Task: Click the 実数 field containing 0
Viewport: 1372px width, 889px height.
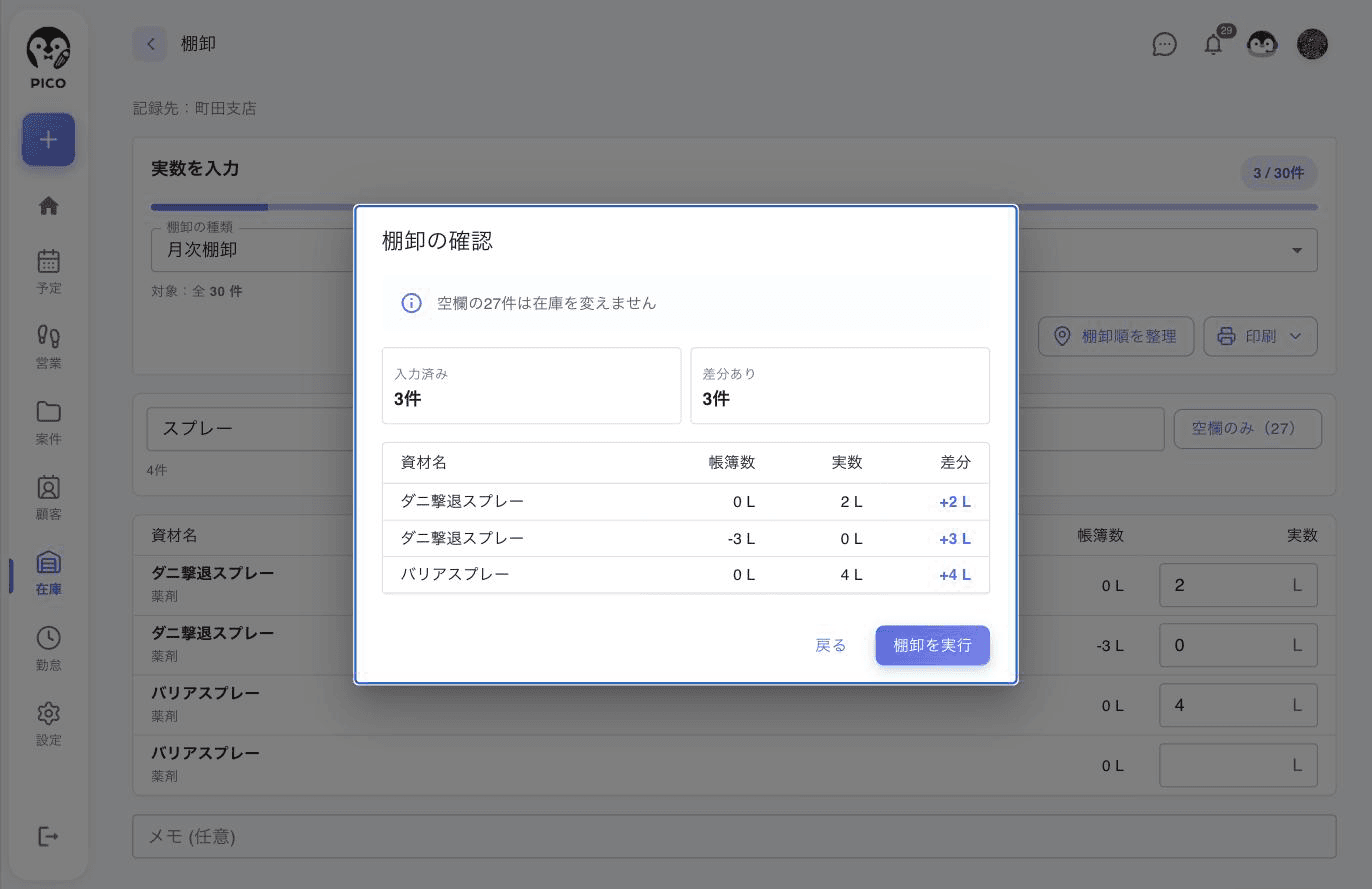Action: (x=1238, y=645)
